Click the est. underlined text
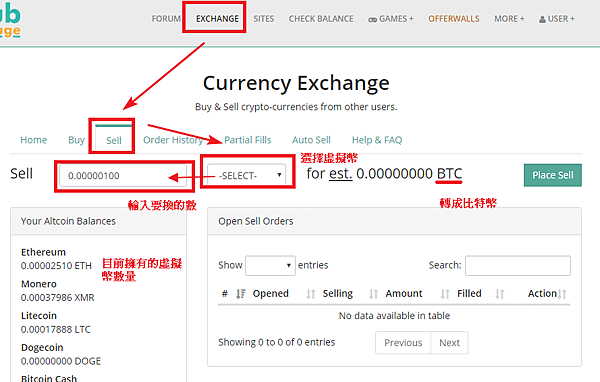This screenshot has width=600, height=382. [341, 174]
